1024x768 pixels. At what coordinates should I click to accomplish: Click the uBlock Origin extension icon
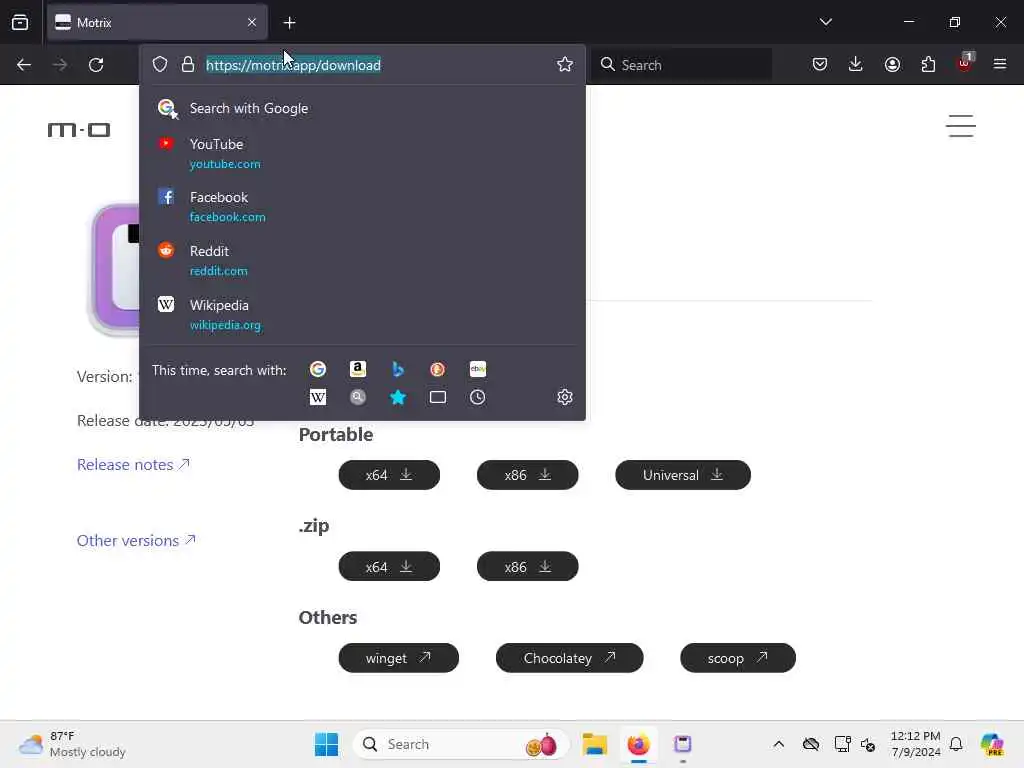coord(965,63)
